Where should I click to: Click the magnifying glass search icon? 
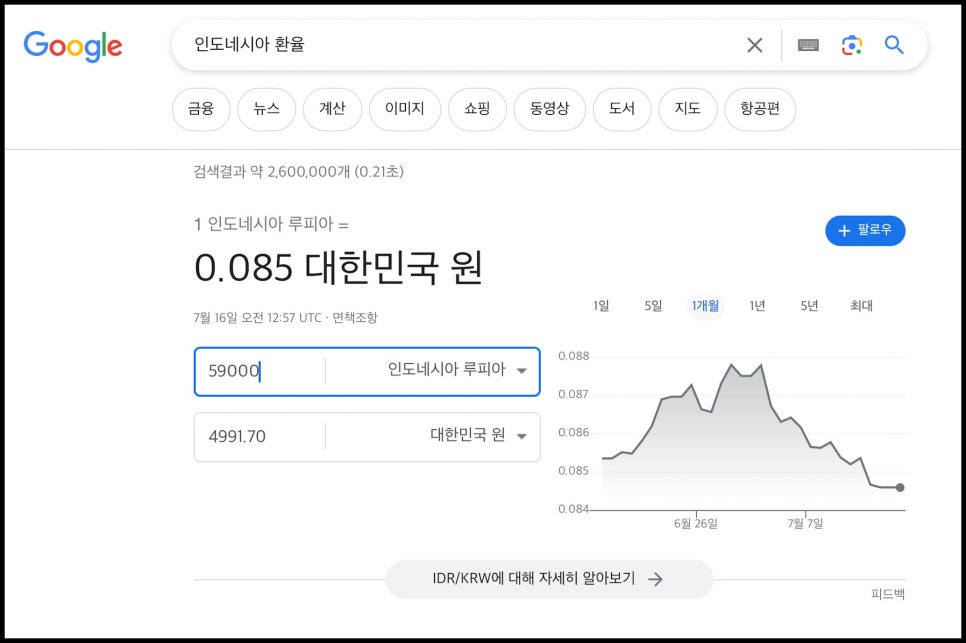(894, 45)
